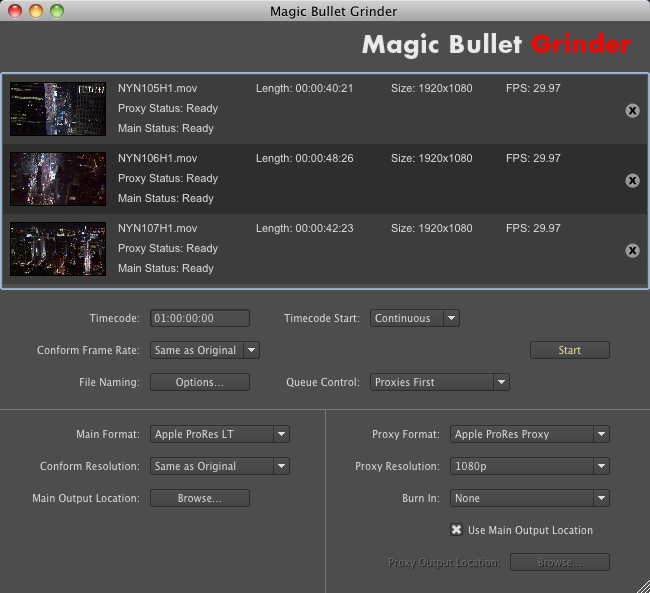The height and width of the screenshot is (593, 650).
Task: Zoom the window with the green button
Action: (x=57, y=11)
